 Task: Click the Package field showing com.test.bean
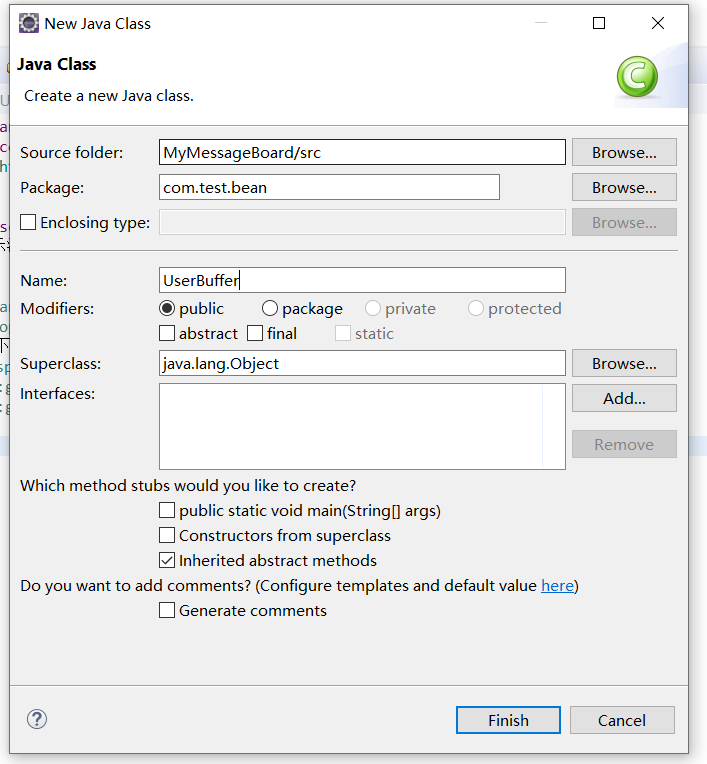click(x=329, y=187)
